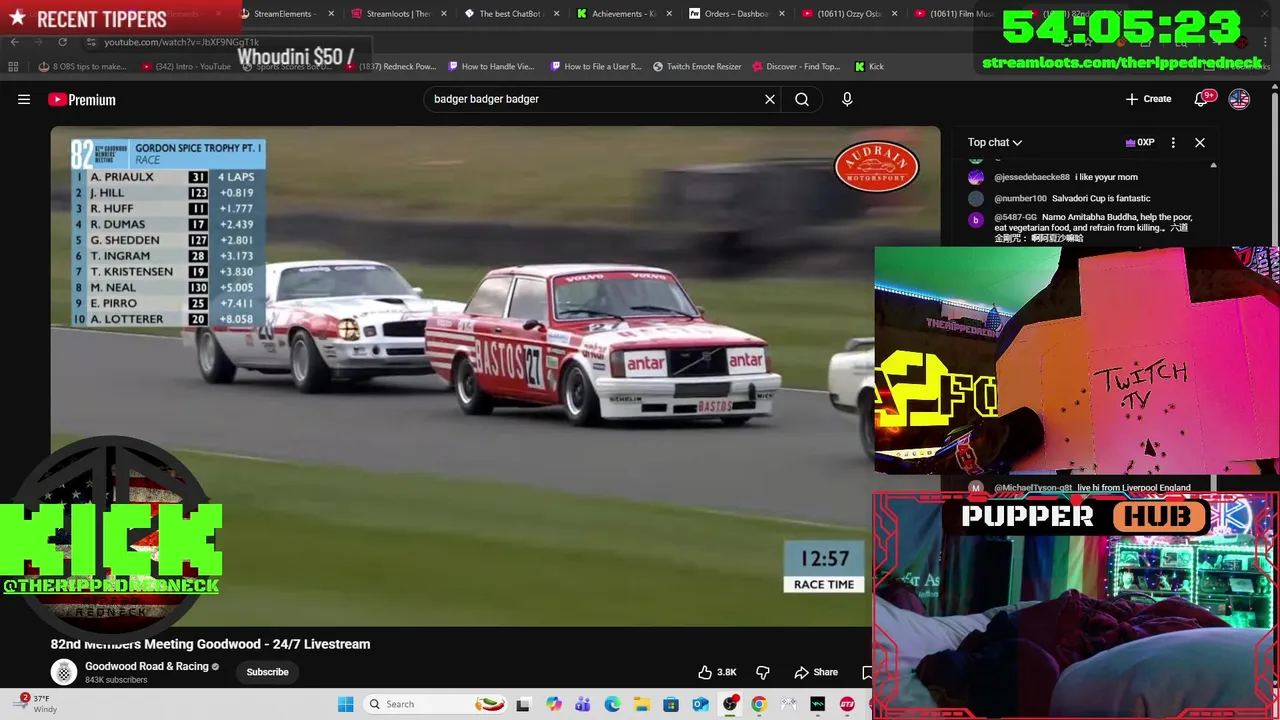Open Outlook from the taskbar
The height and width of the screenshot is (720, 1280).
point(700,704)
